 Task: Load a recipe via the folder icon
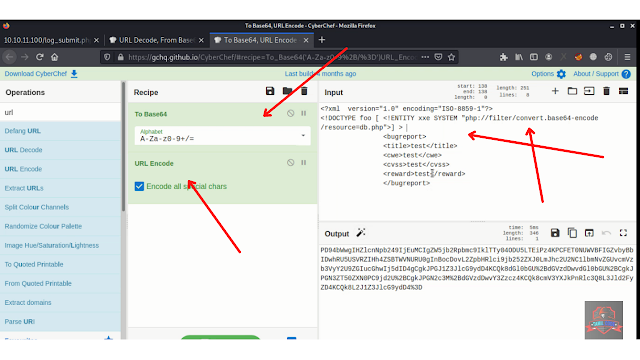pos(287,91)
